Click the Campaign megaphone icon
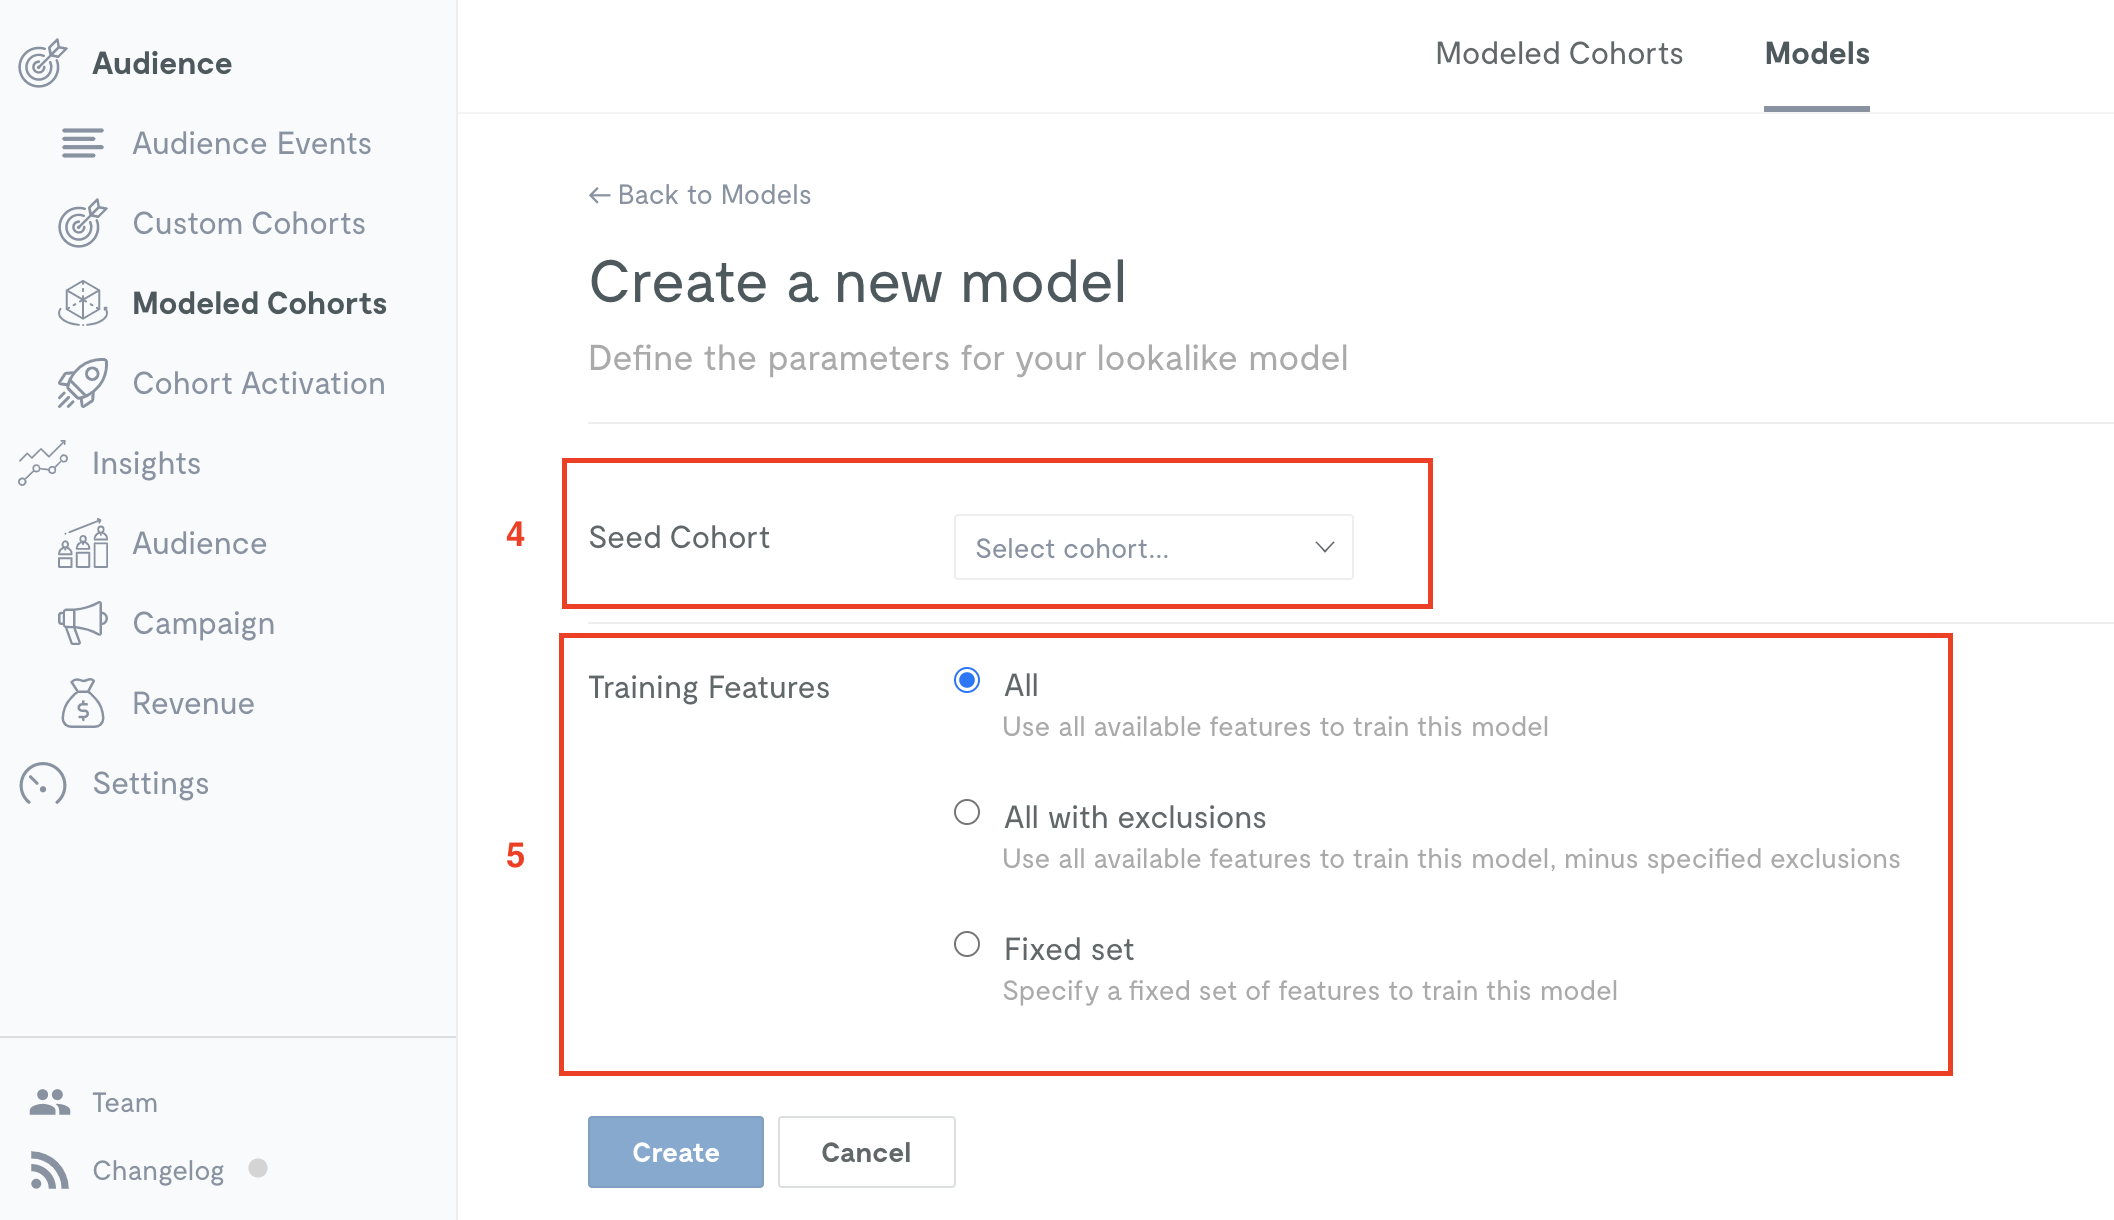Viewport: 2114px width, 1220px height. [82, 623]
